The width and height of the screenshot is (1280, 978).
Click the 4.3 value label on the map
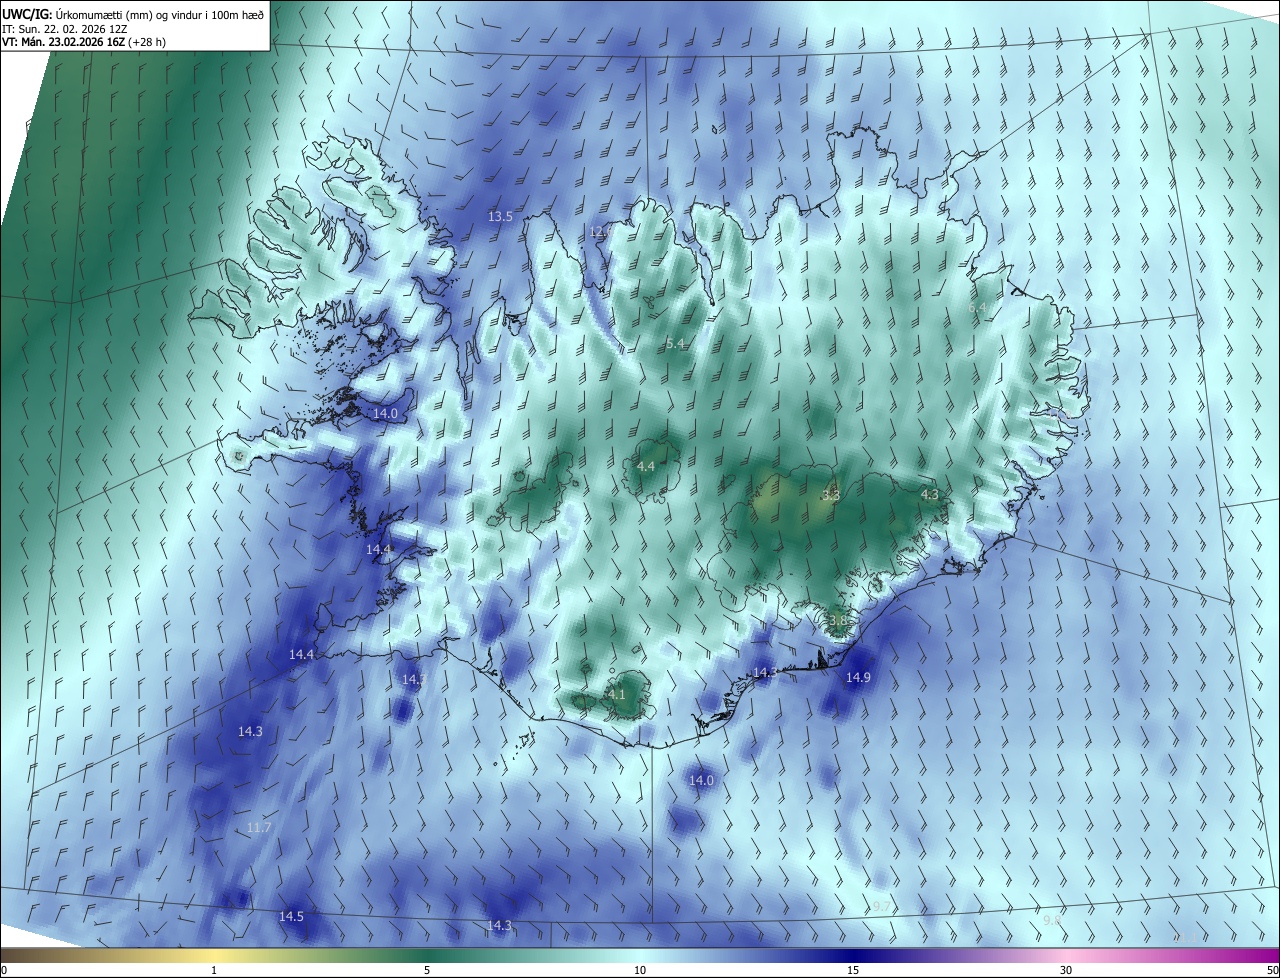(x=929, y=494)
